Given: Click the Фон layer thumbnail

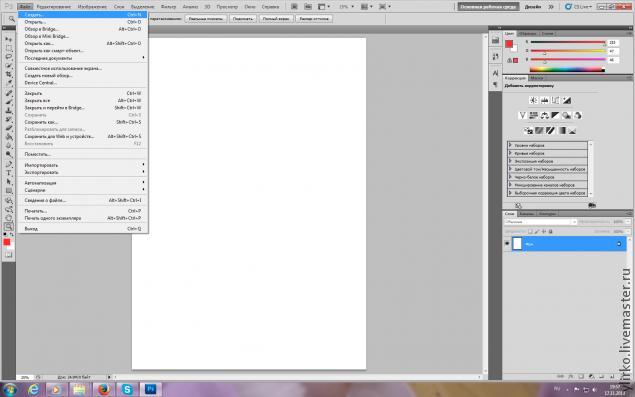Looking at the screenshot, I should tap(517, 243).
